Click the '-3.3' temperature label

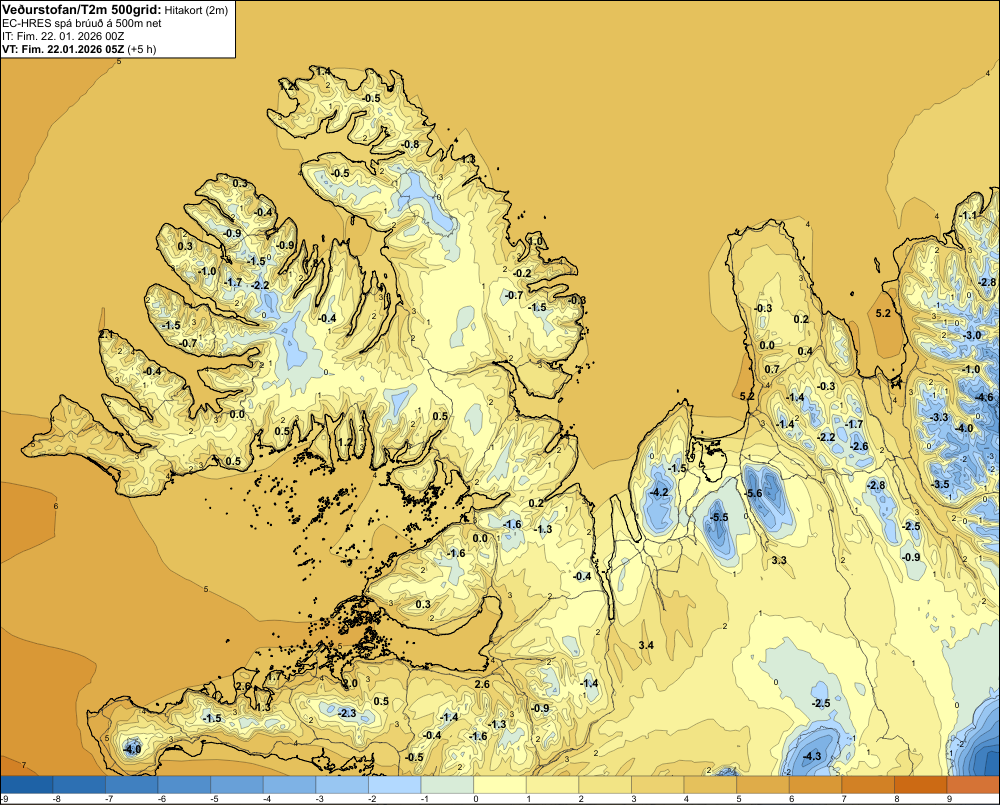tap(939, 417)
